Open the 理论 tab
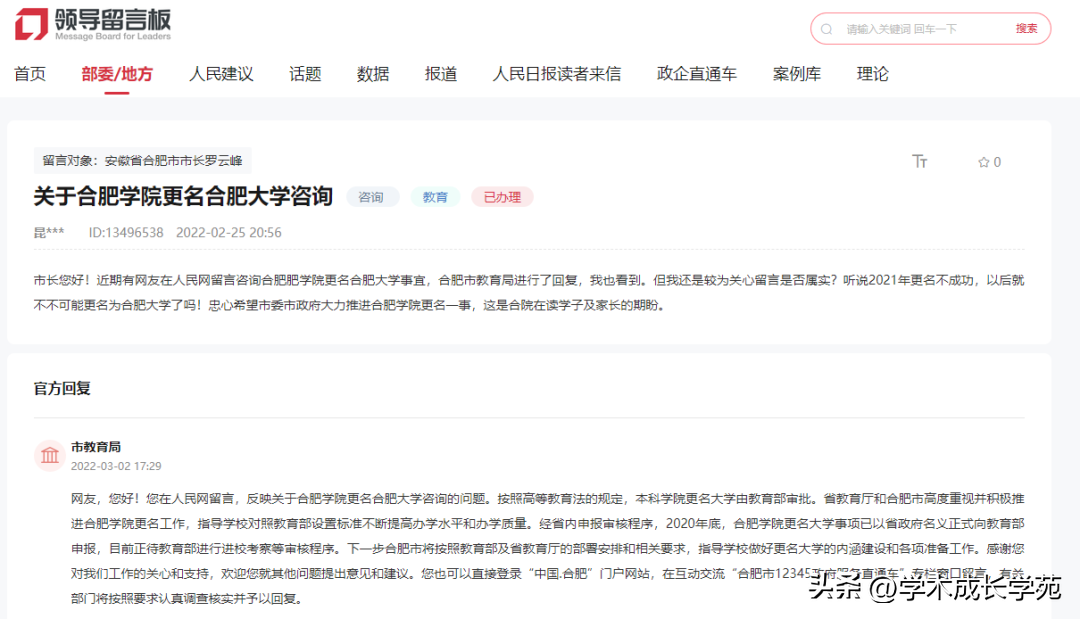 point(873,74)
